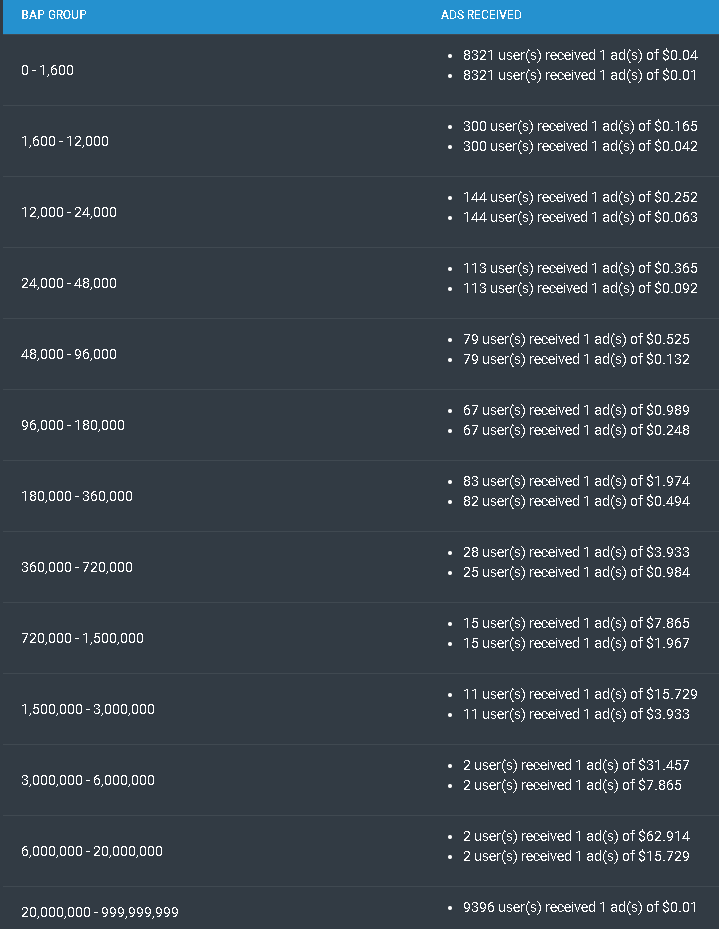Click the 2 users $62.914 ad entry

point(576,837)
